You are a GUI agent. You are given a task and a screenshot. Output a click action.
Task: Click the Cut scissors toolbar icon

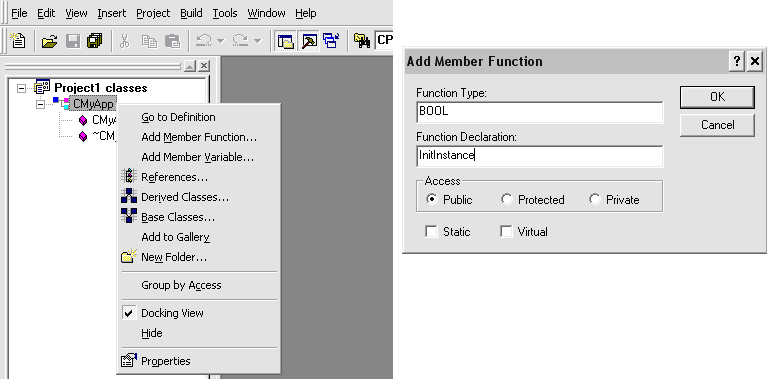click(125, 41)
